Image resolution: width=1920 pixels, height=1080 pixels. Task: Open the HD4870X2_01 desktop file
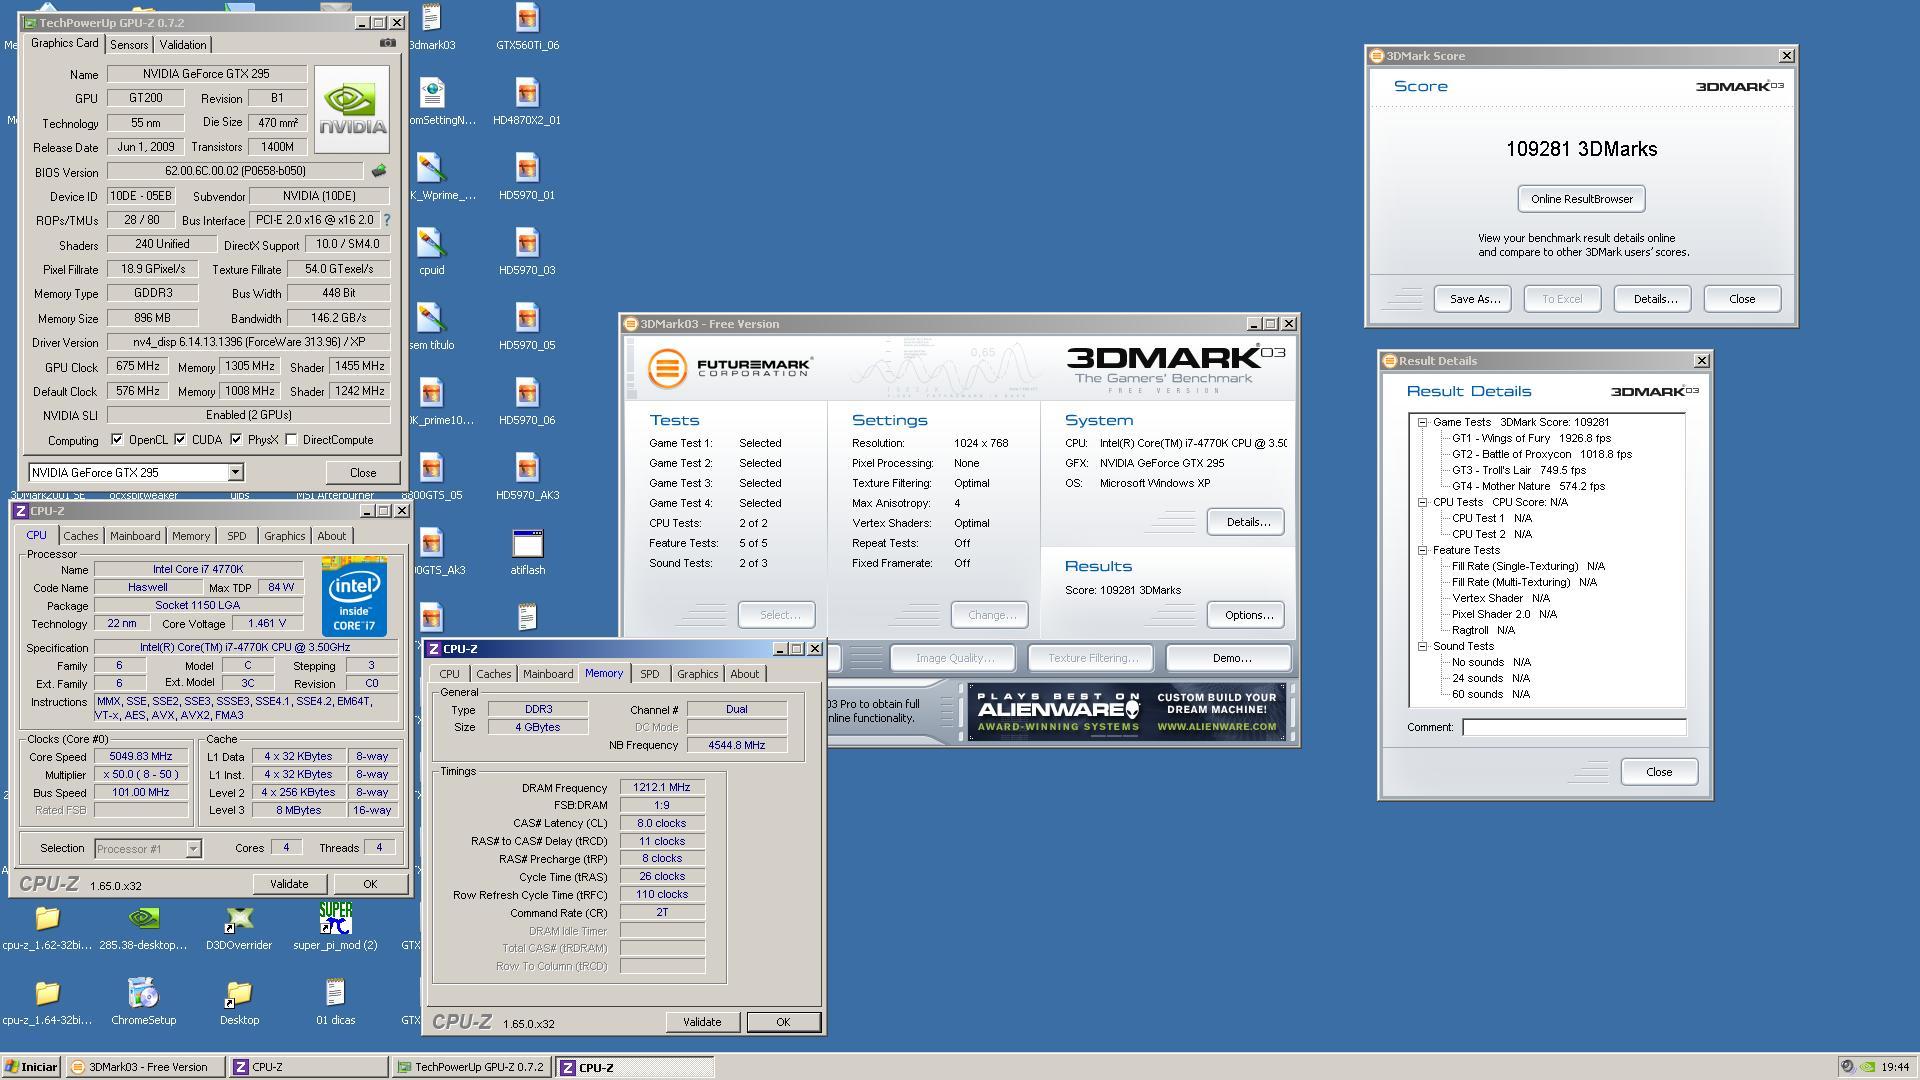(527, 102)
